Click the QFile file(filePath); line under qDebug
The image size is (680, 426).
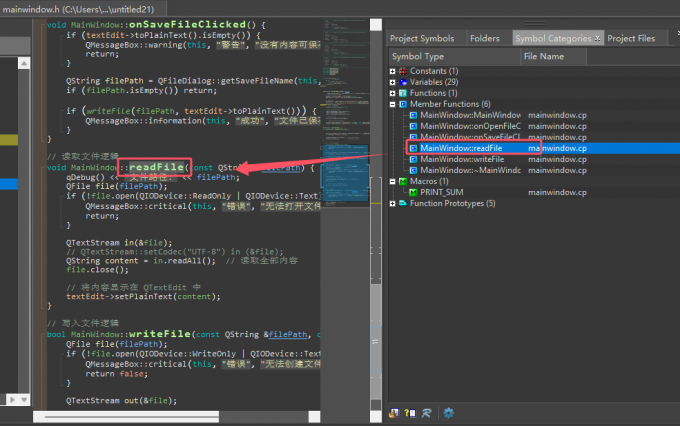(x=117, y=187)
